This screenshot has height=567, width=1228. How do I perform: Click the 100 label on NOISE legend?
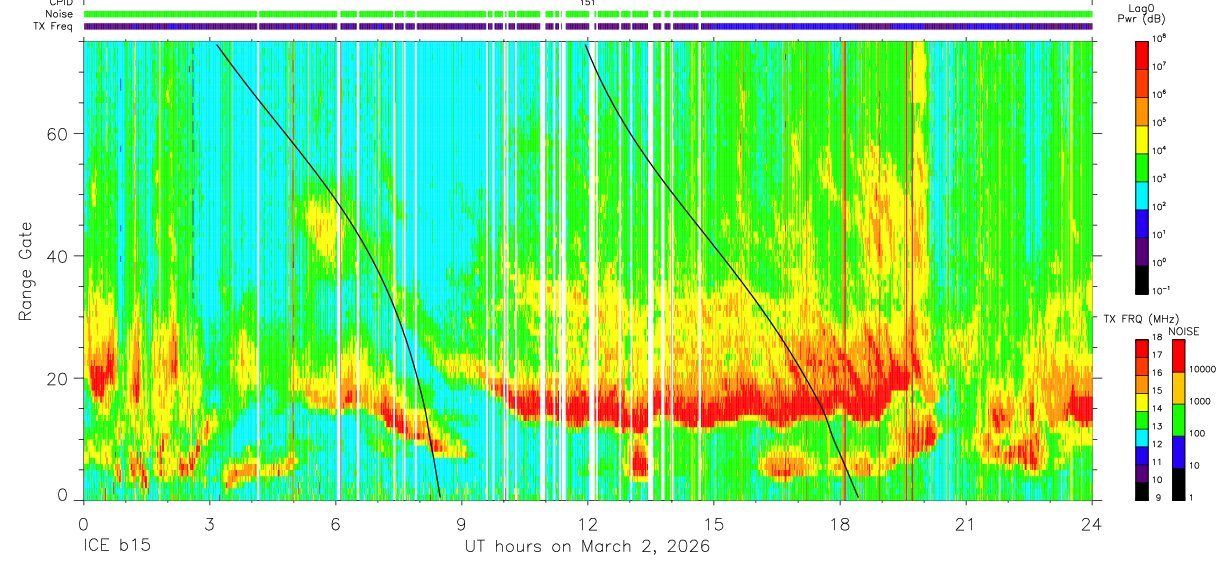tap(1197, 433)
